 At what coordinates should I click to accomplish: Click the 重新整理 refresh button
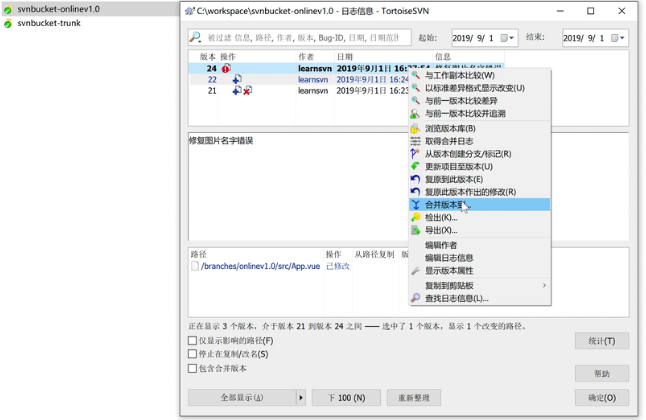(414, 398)
